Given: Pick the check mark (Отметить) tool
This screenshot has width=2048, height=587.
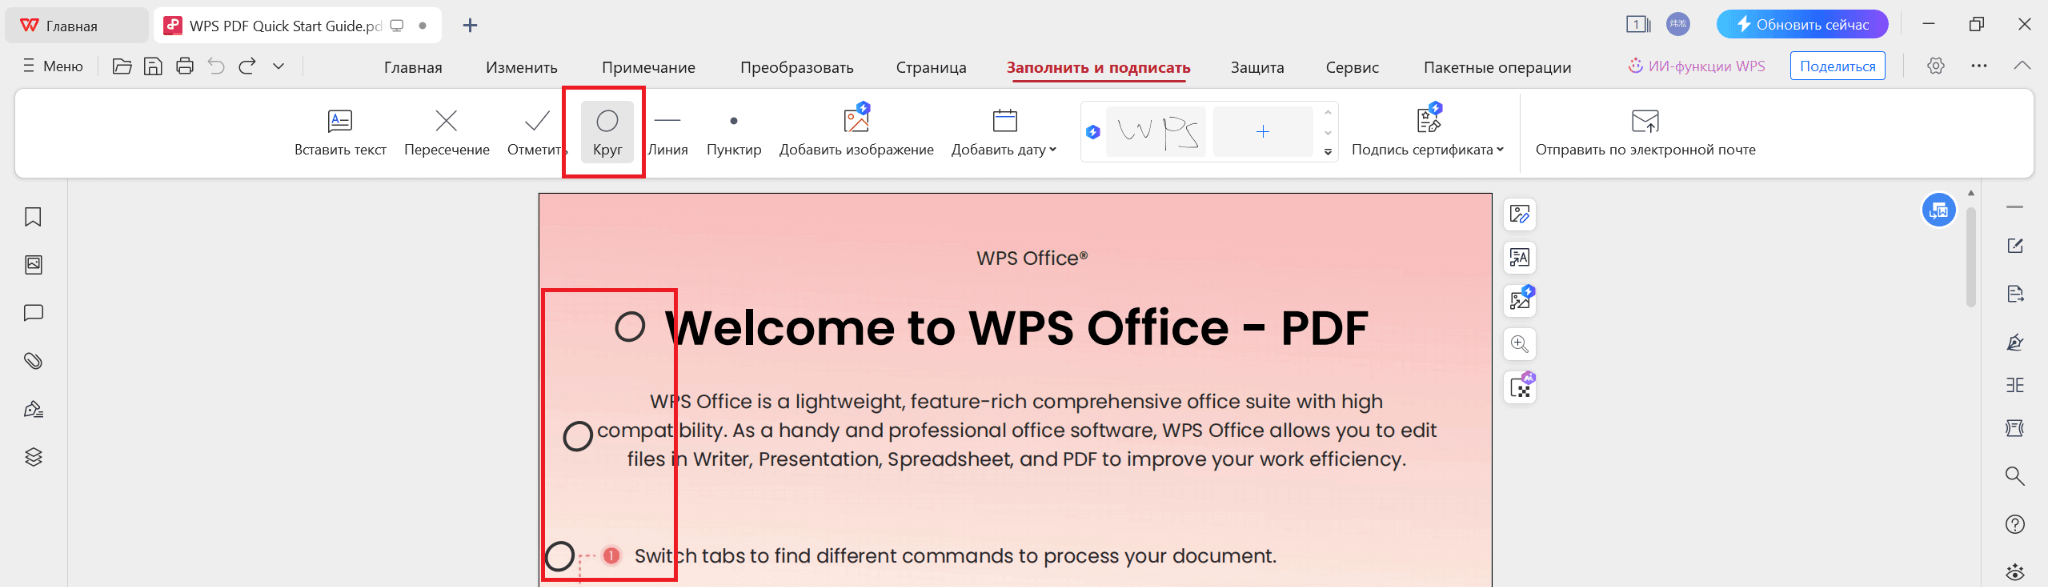Looking at the screenshot, I should [x=537, y=133].
